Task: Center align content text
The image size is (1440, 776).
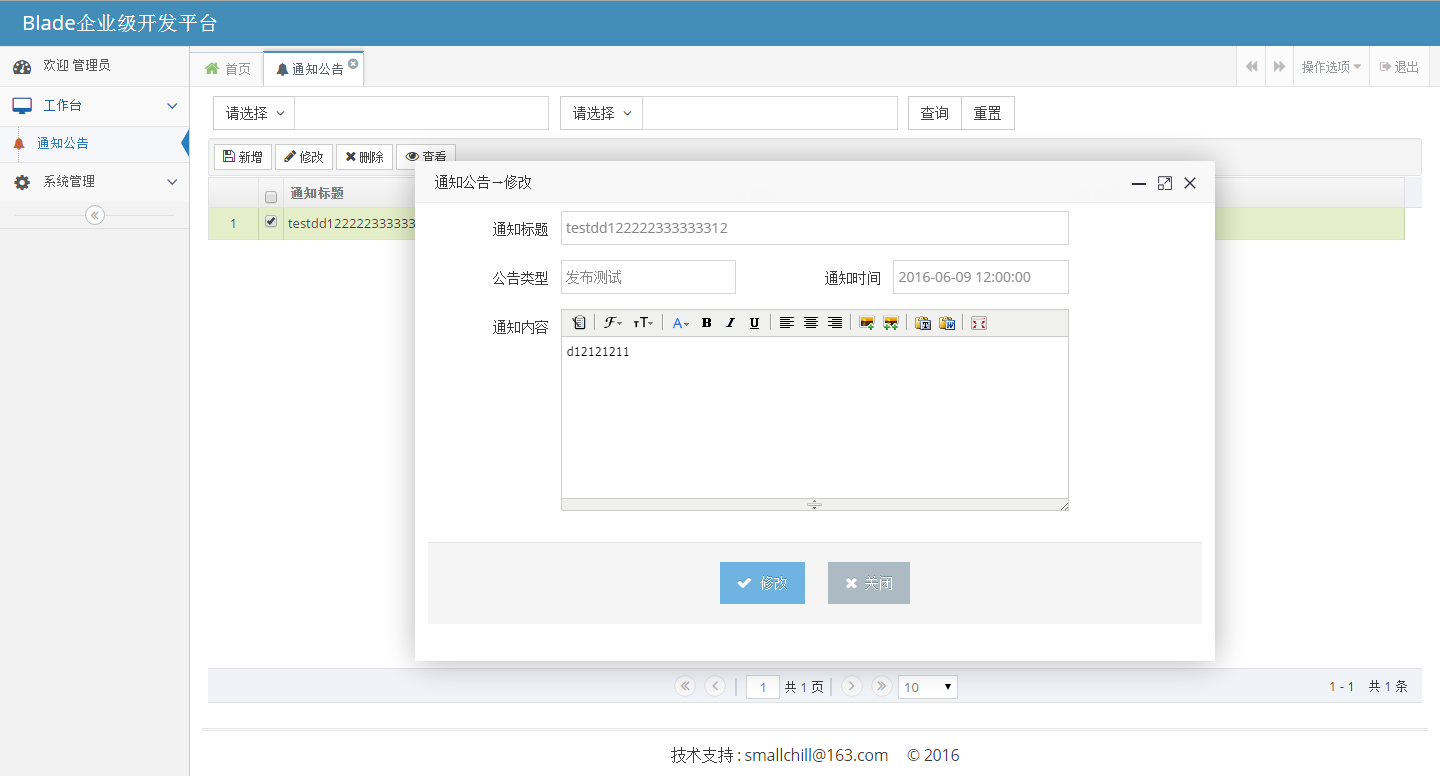Action: (811, 323)
